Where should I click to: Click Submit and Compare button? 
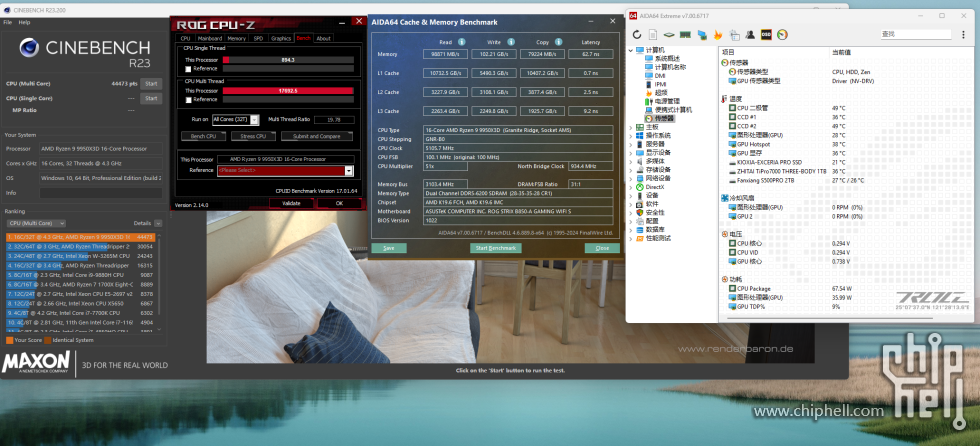click(317, 136)
